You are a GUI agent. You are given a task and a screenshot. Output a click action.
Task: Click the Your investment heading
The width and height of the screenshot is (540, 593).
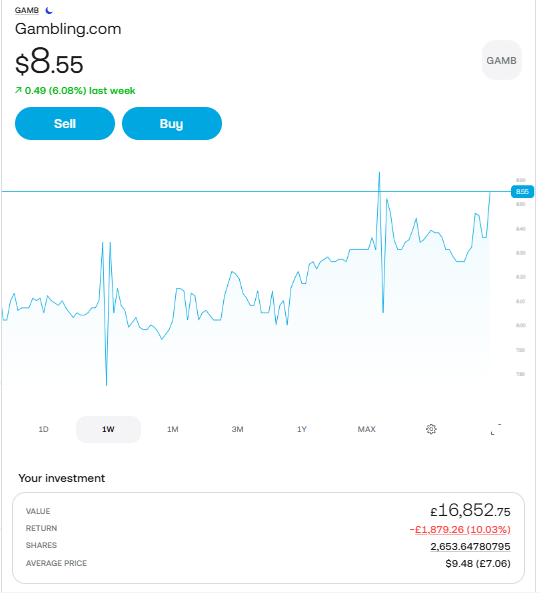[62, 478]
